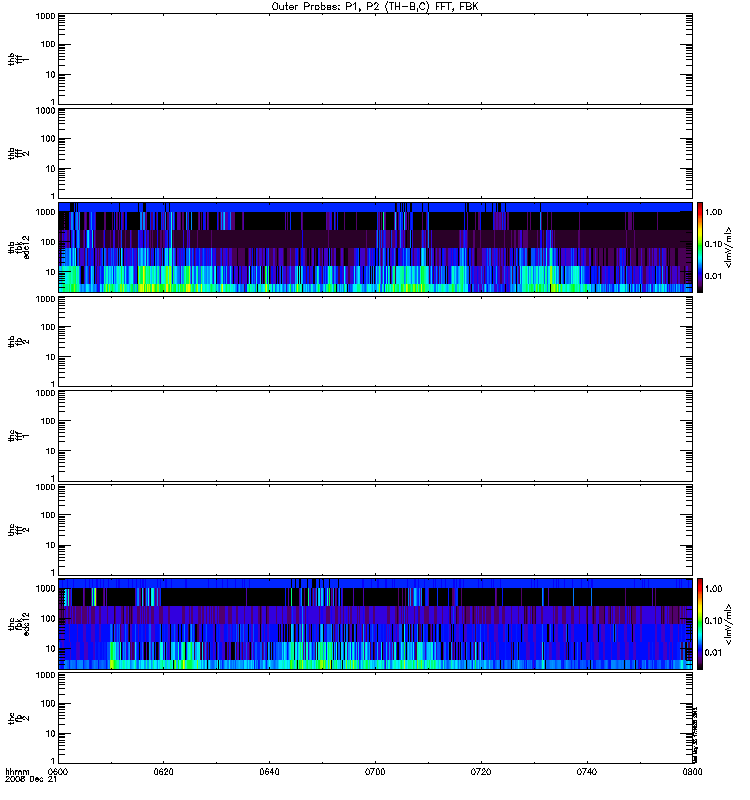Screen dimensions: 750x800
Task: Click the empty thc fp 2 bottom plot panel
Action: (375, 718)
